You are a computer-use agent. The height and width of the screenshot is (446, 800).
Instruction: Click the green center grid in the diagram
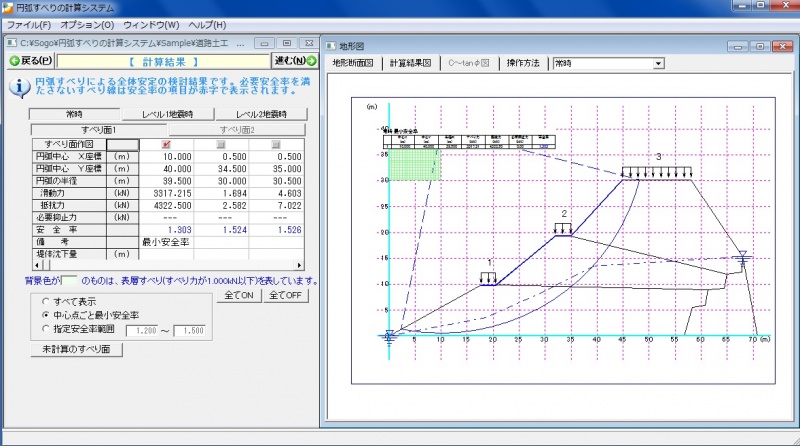click(414, 164)
